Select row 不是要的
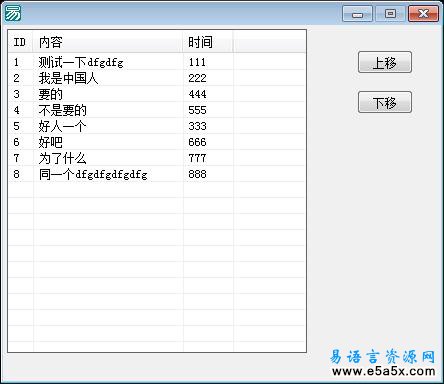 click(156, 110)
